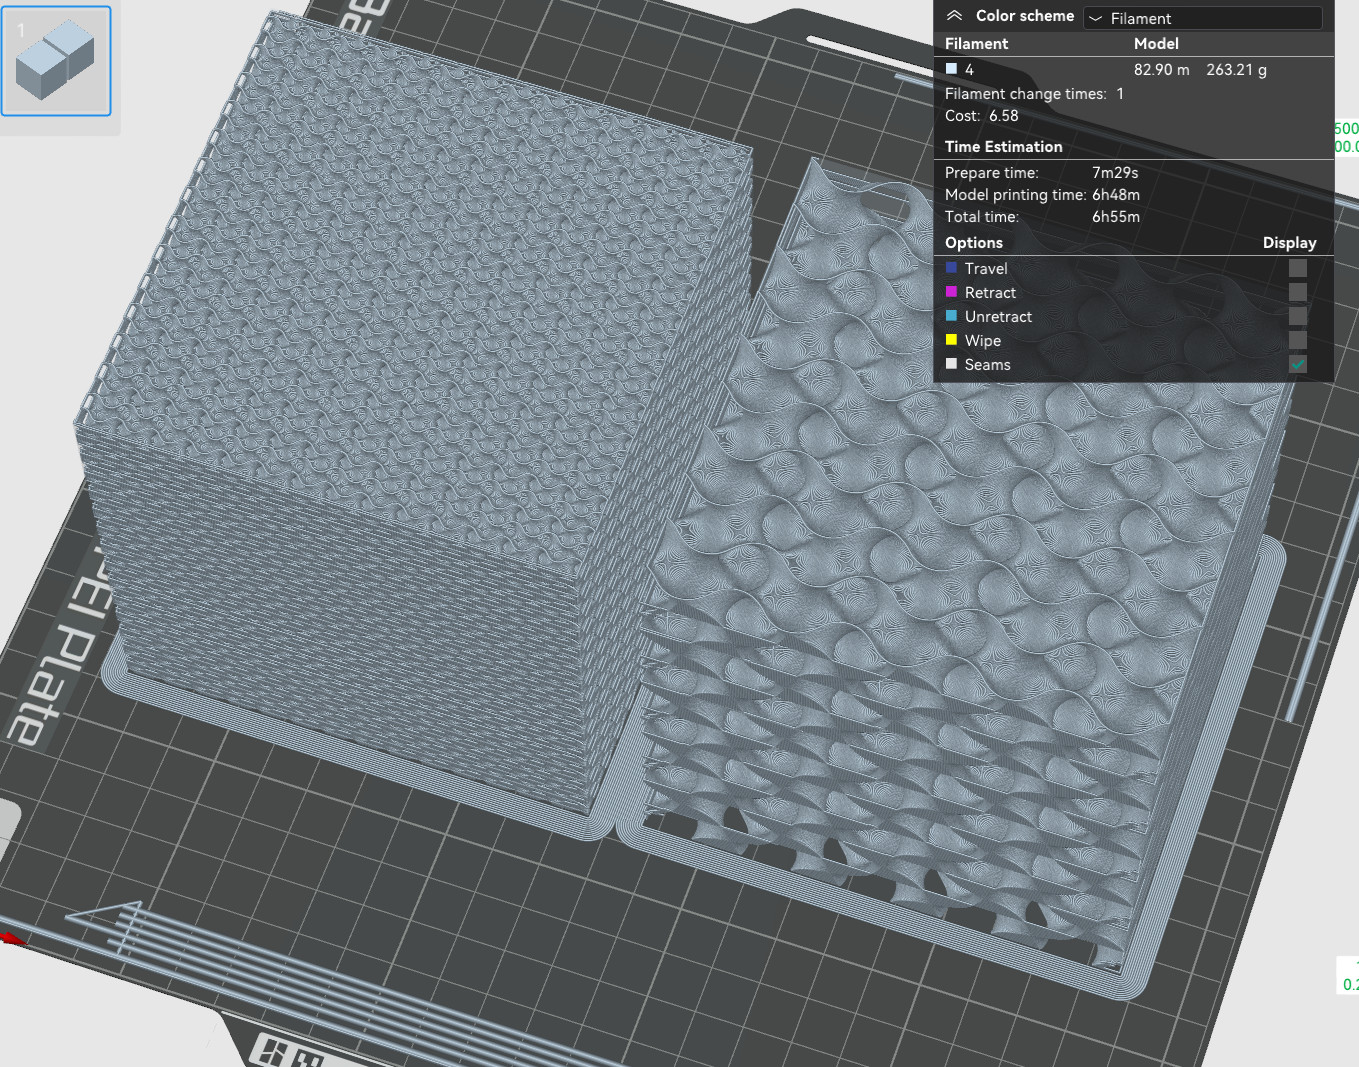The width and height of the screenshot is (1359, 1067).
Task: Click the Cost 6.58 row
Action: click(x=982, y=116)
